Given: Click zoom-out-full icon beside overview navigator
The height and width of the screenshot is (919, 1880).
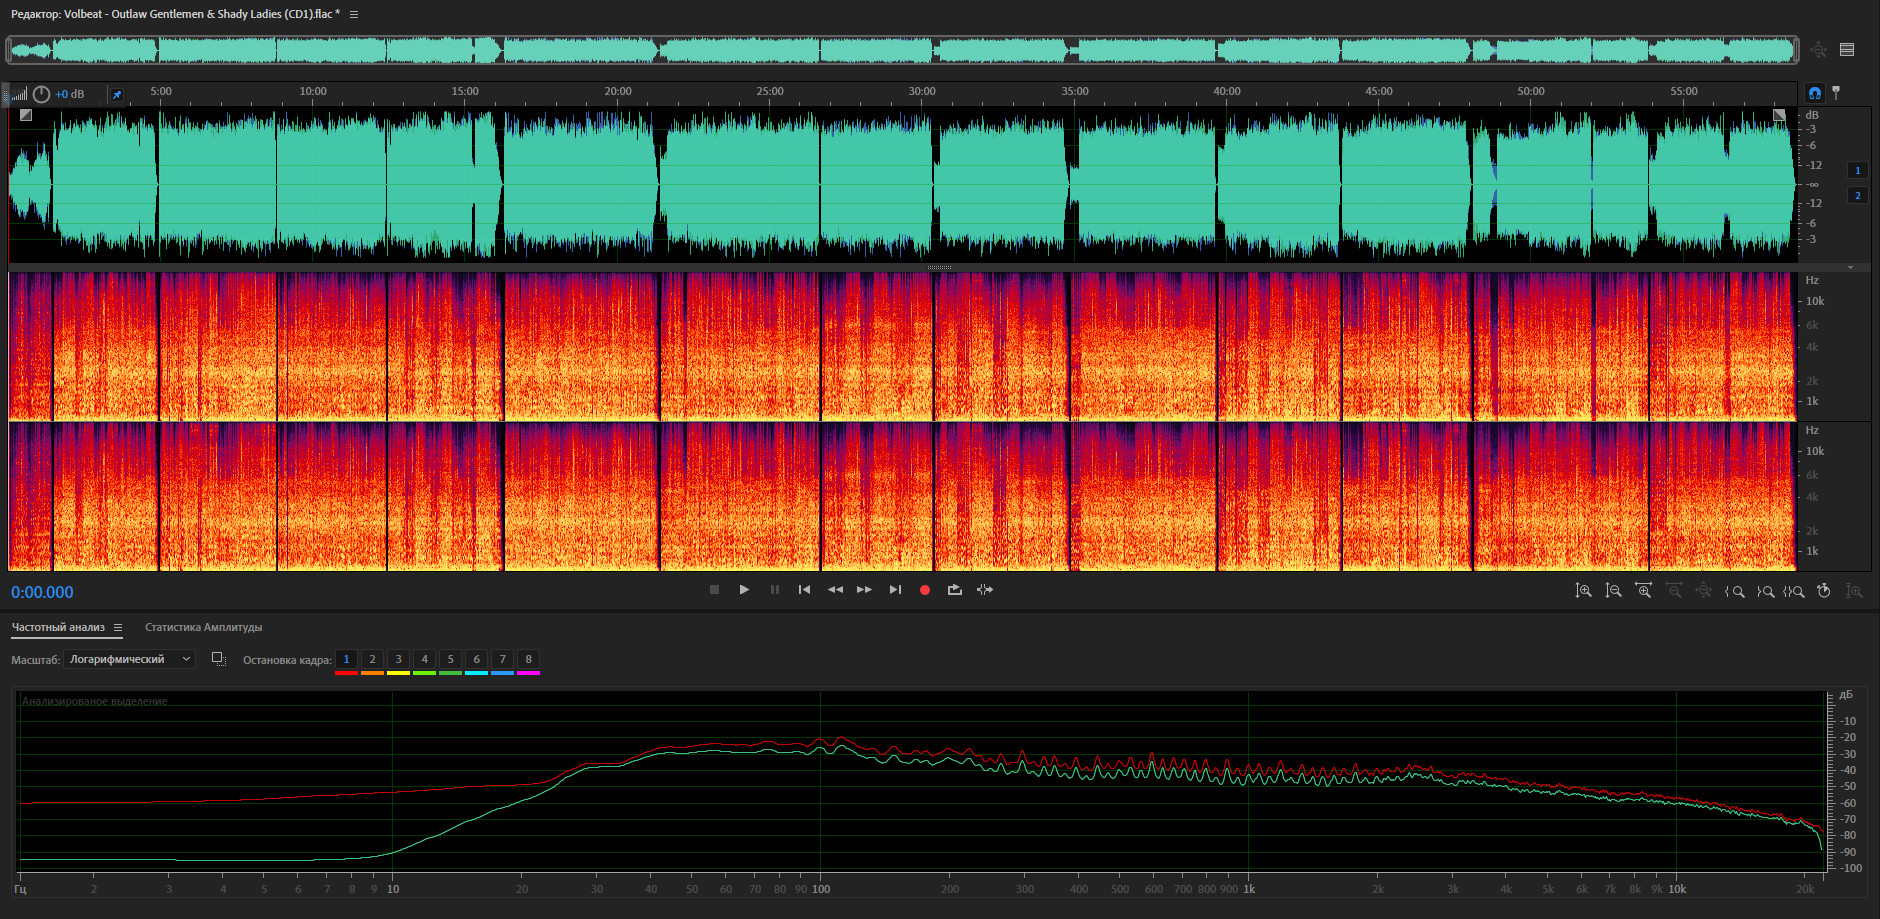Looking at the screenshot, I should click(1819, 50).
